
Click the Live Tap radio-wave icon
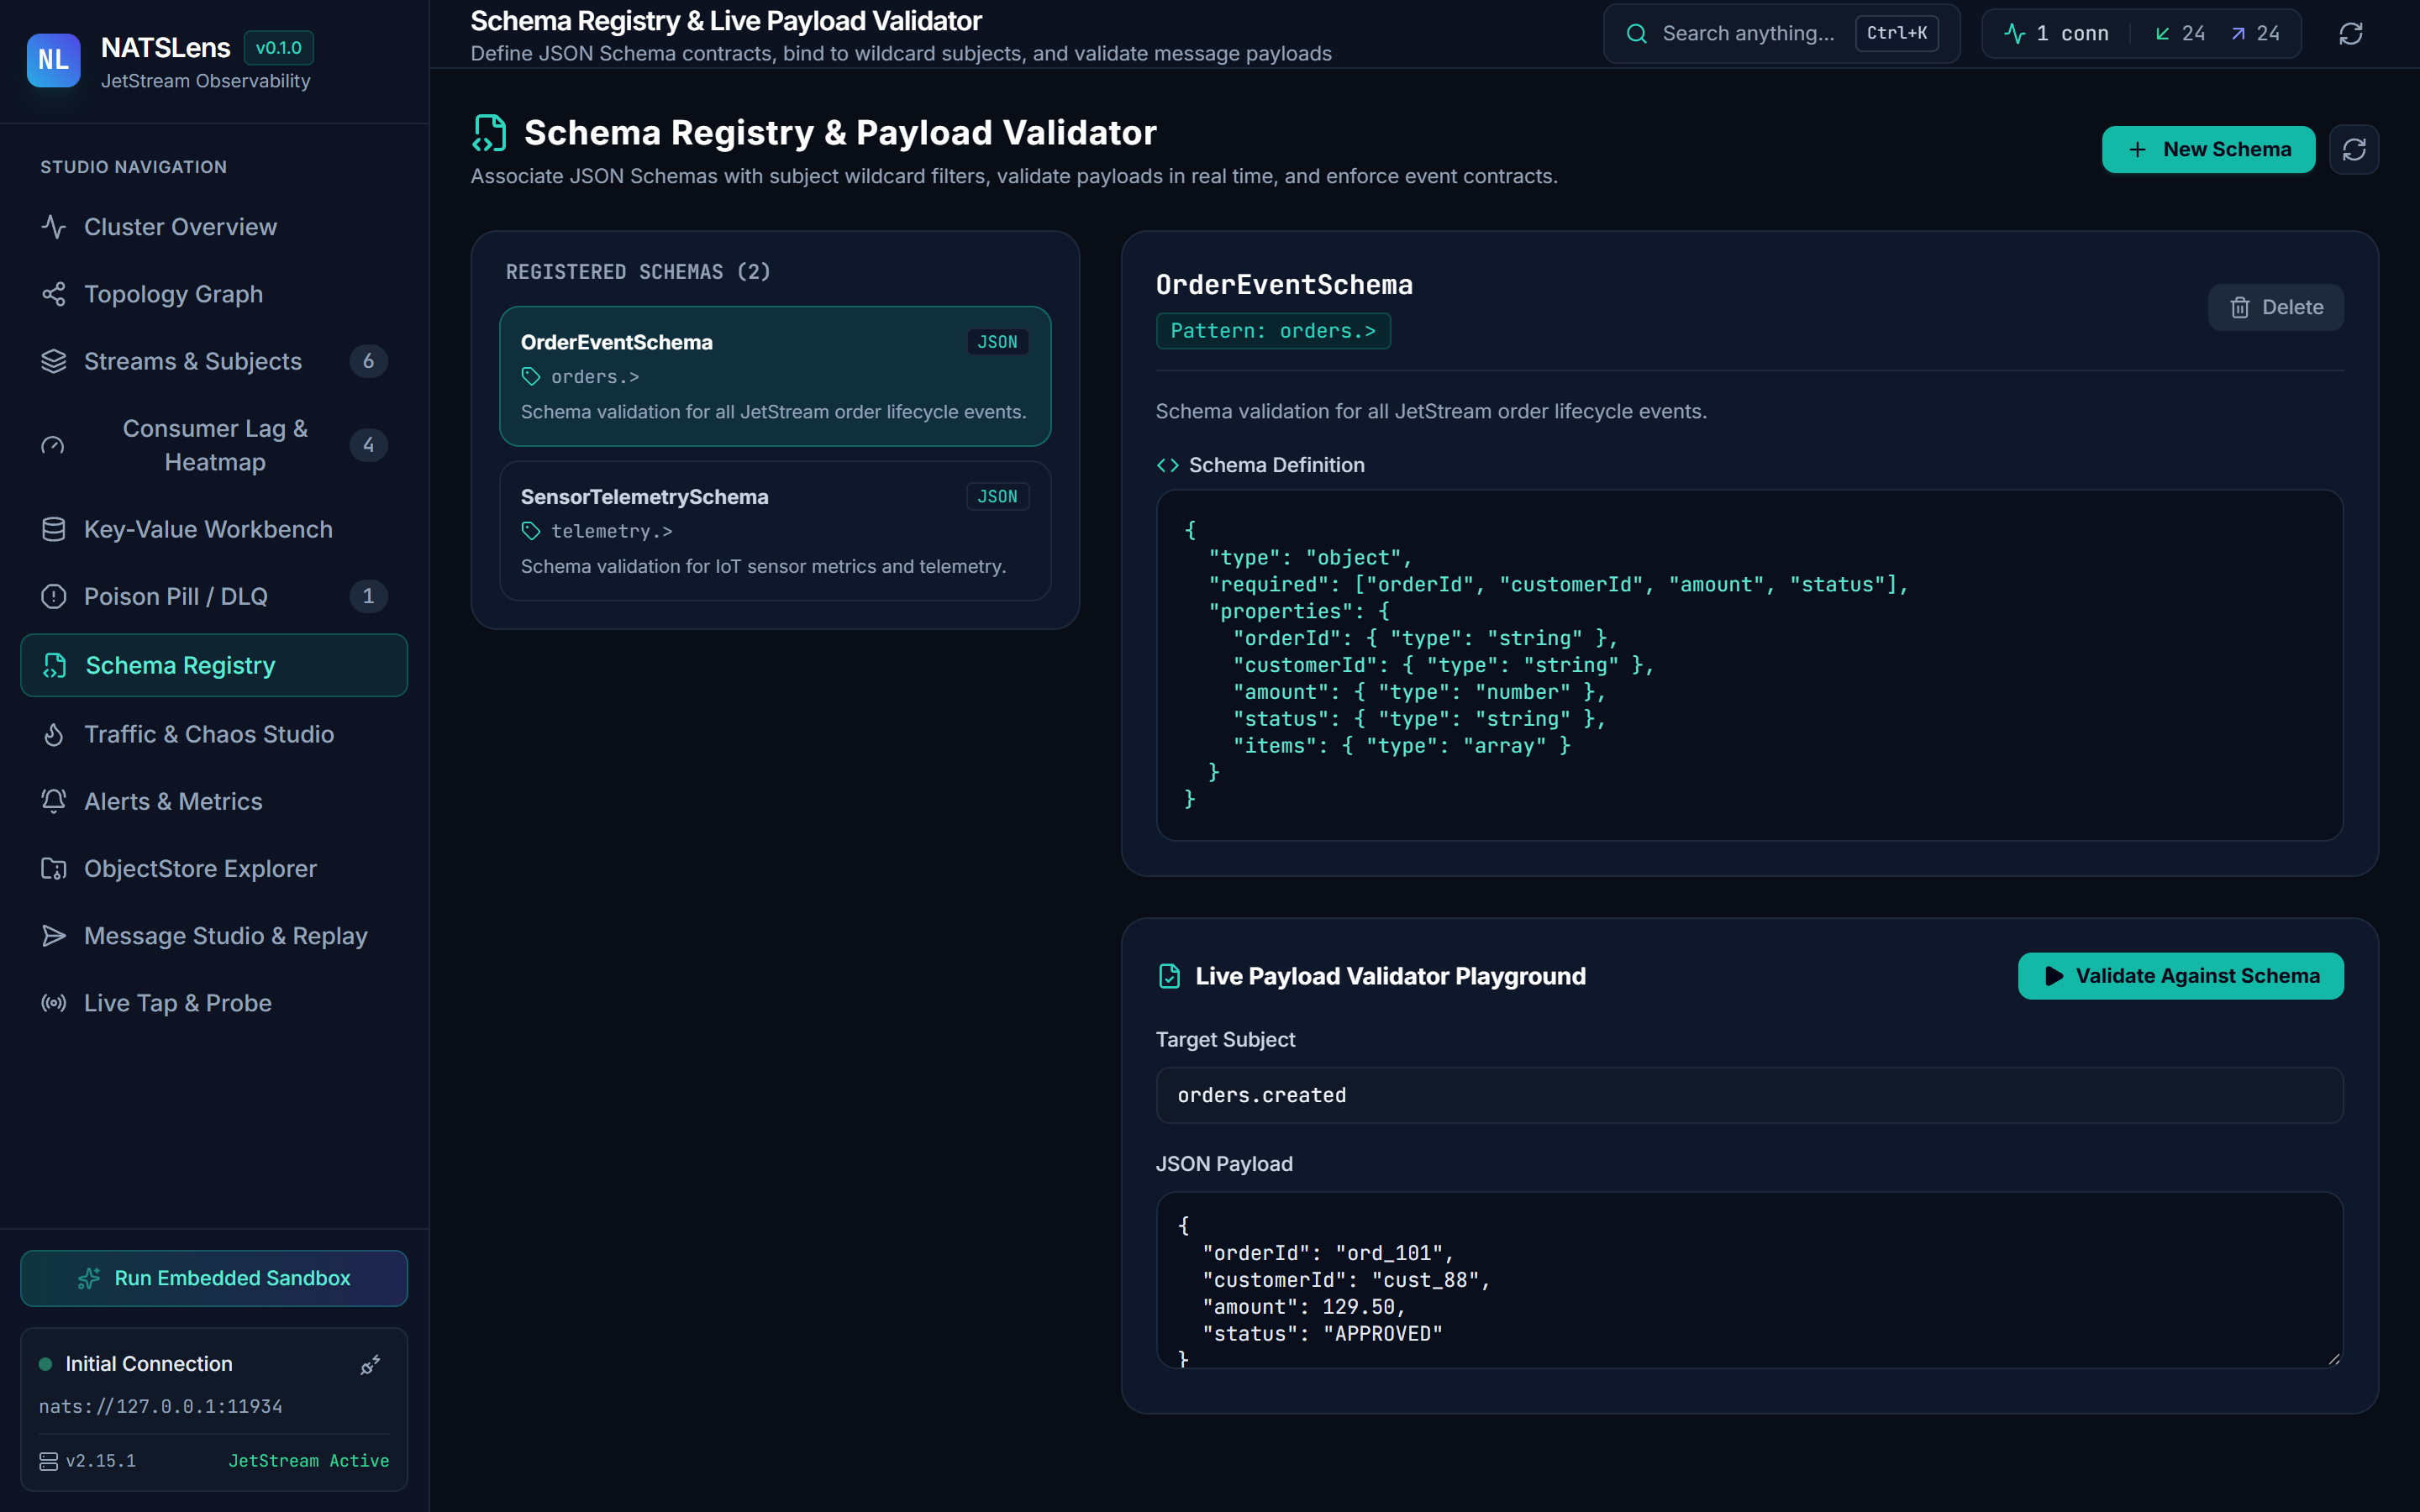click(54, 1002)
